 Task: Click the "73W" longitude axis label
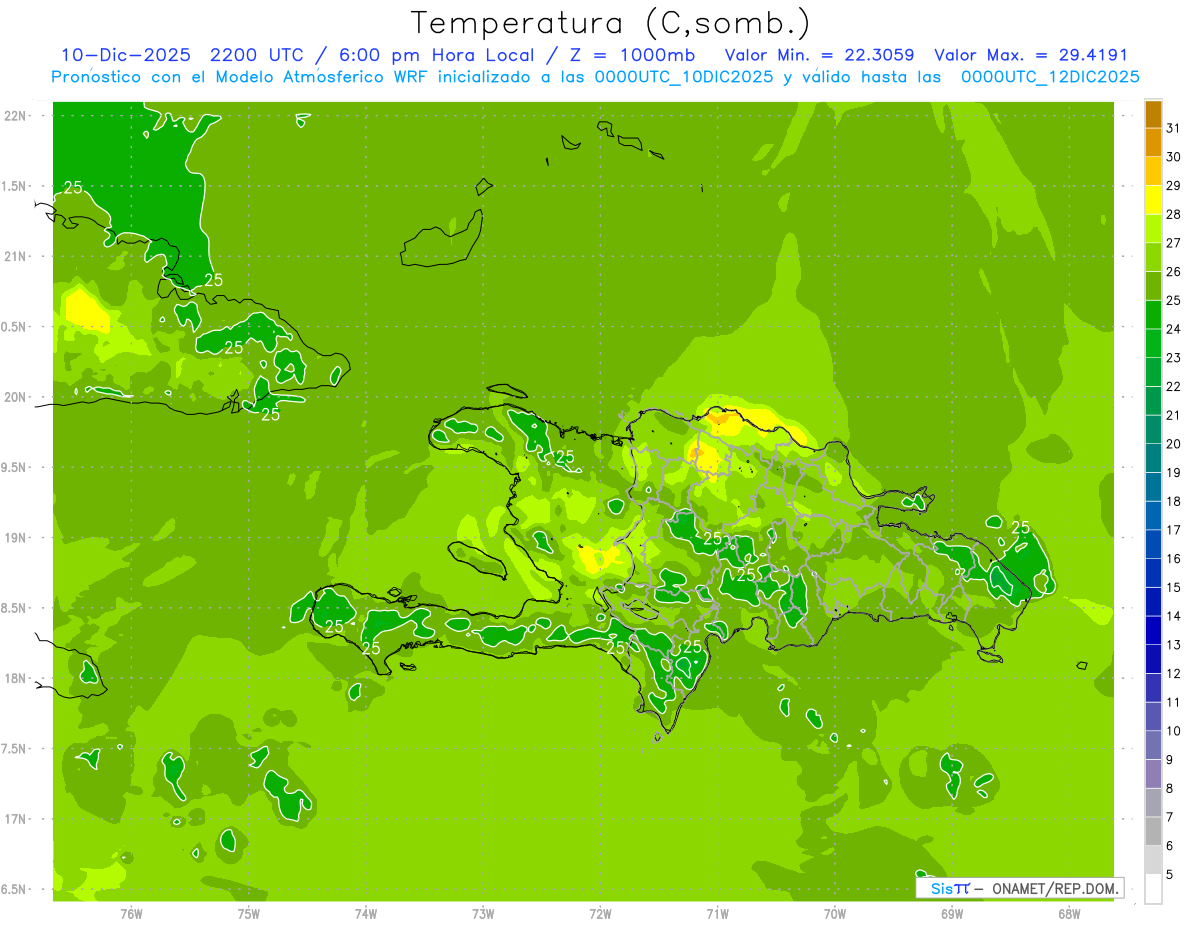point(483,914)
